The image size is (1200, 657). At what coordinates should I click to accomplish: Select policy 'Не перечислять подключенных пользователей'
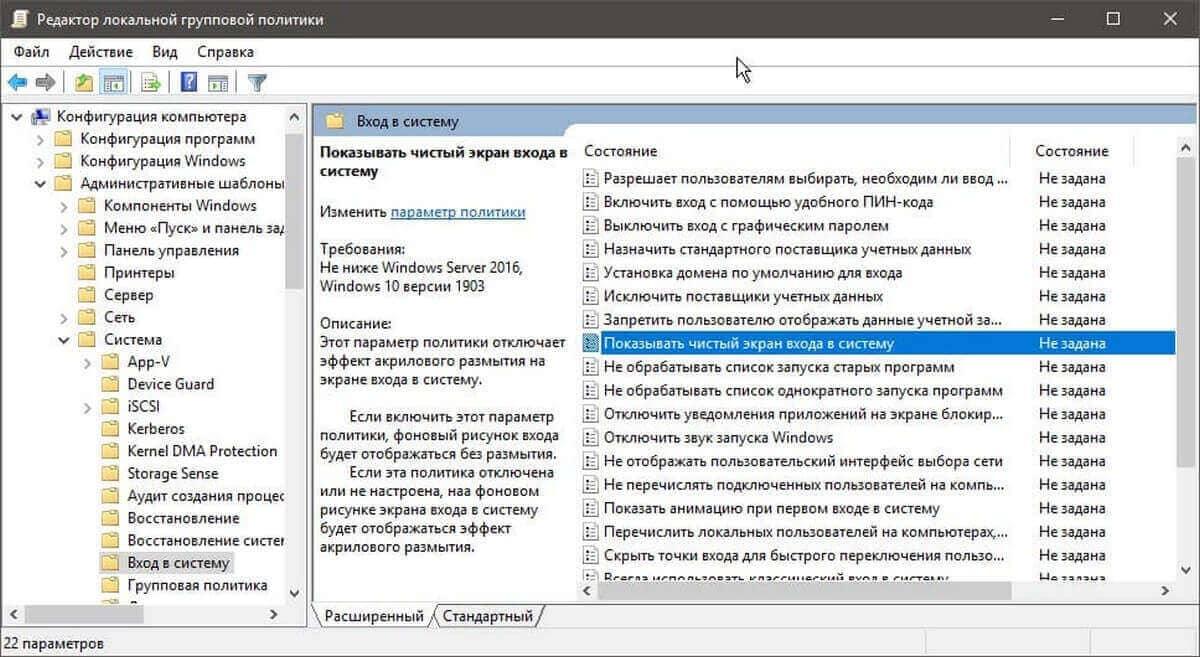[x=805, y=484]
